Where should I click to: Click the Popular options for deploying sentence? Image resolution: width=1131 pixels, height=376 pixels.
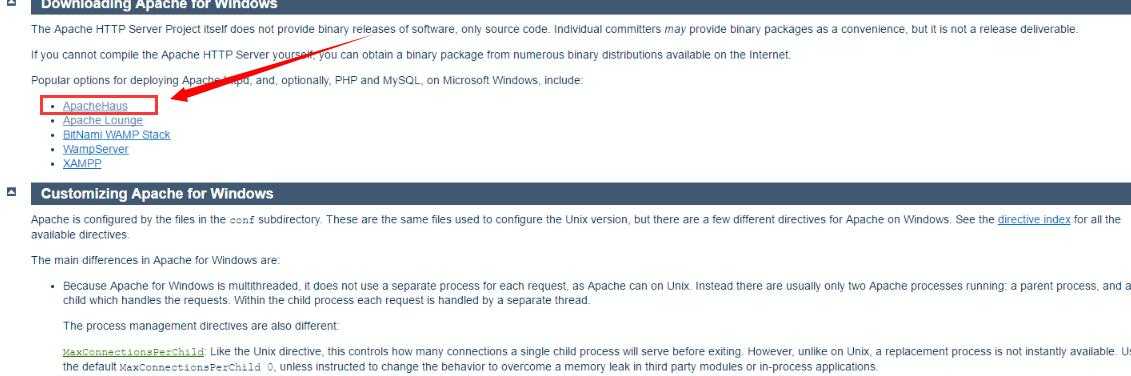click(x=307, y=80)
